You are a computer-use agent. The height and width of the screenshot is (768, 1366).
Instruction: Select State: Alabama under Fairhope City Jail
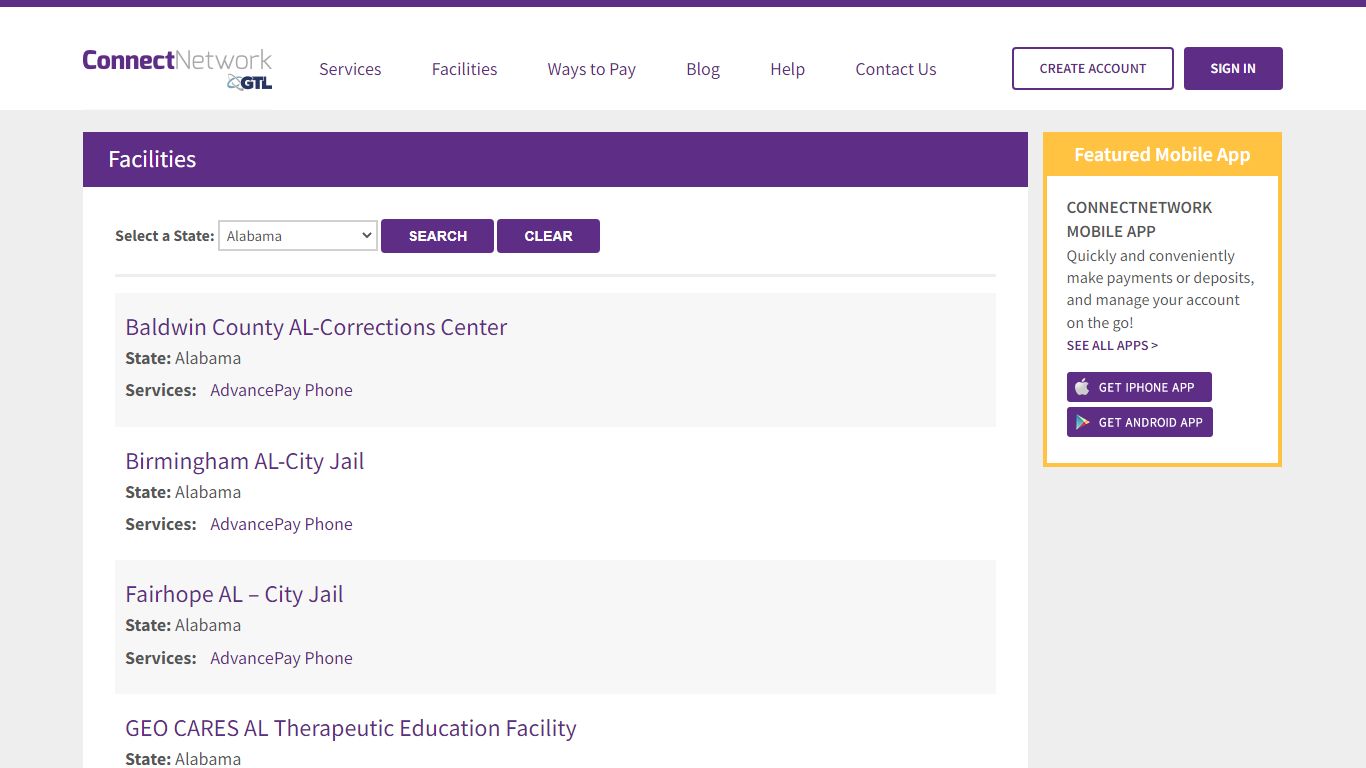(x=183, y=625)
